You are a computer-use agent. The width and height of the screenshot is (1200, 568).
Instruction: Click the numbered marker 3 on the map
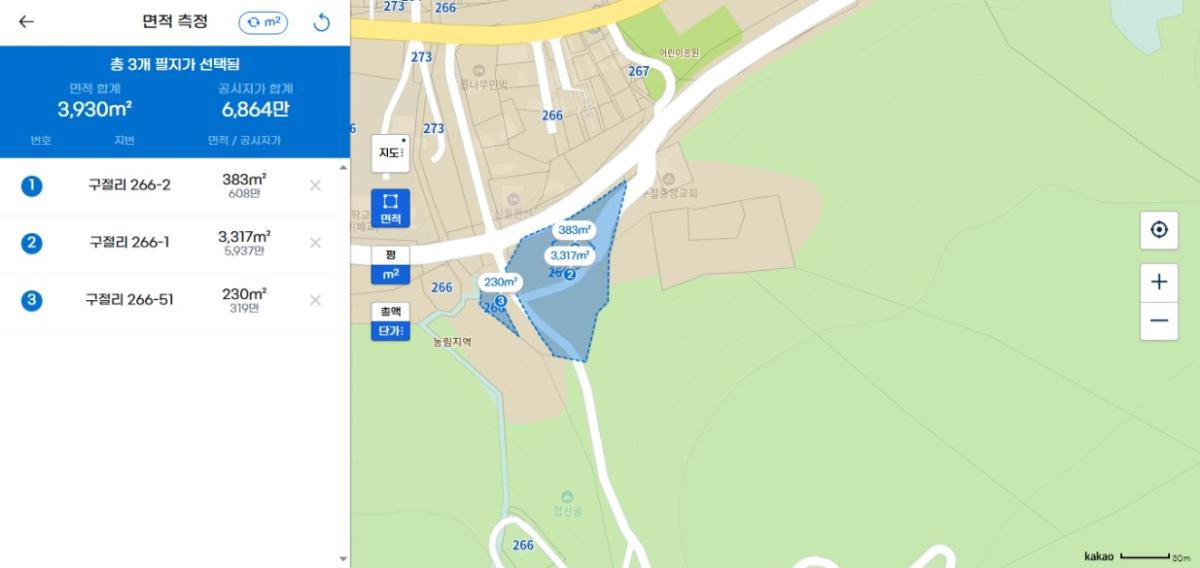pyautogui.click(x=500, y=300)
